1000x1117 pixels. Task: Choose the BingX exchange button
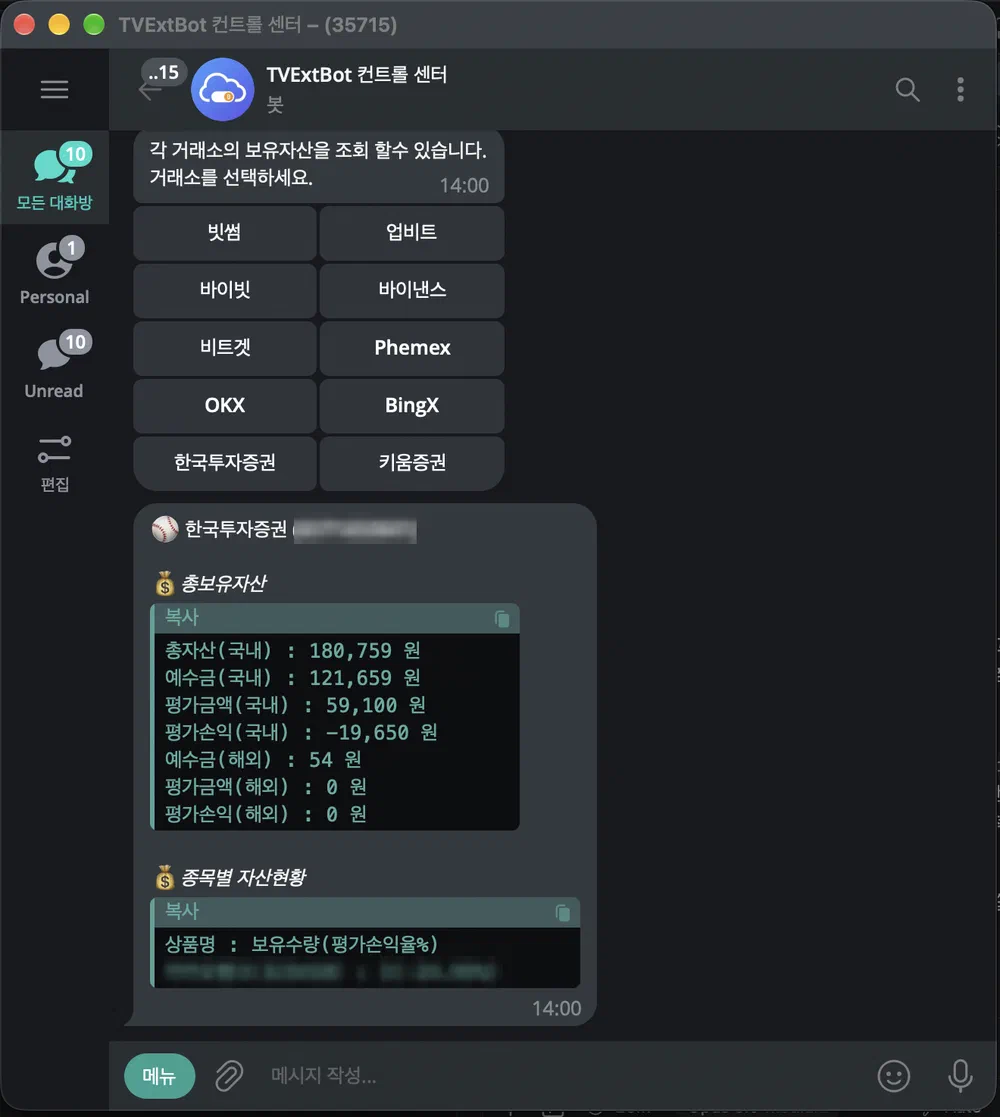[x=412, y=406]
